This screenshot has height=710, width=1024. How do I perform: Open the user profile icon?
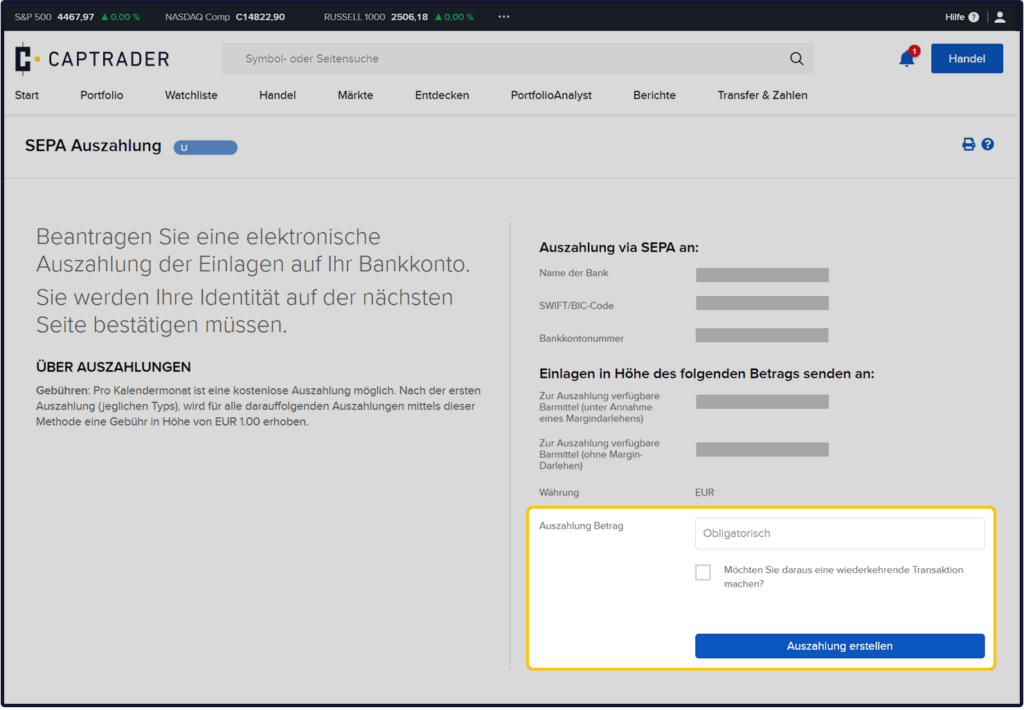999,17
